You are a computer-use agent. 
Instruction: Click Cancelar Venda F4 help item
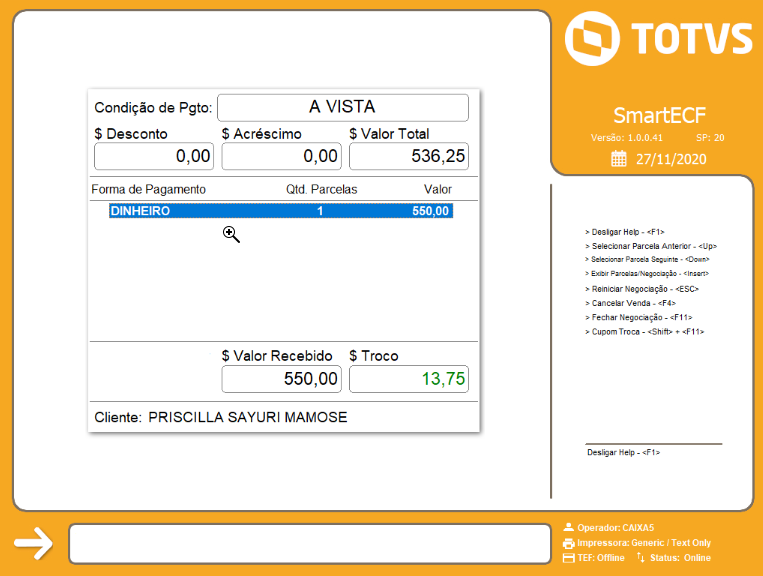coord(631,303)
